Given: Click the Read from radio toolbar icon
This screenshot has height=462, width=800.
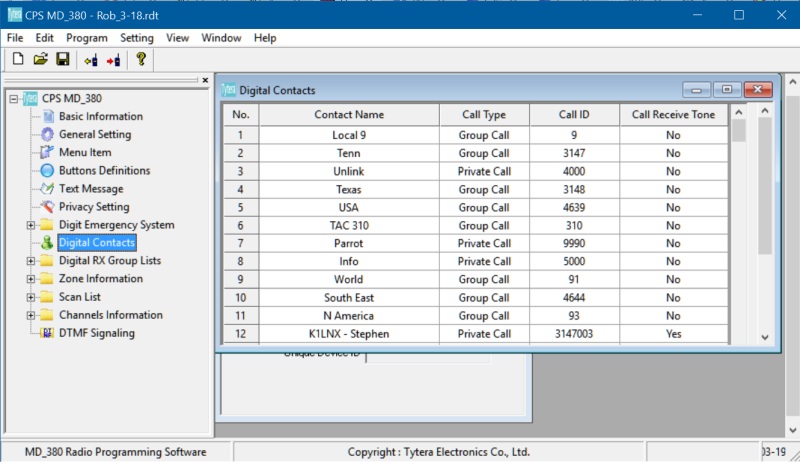Looking at the screenshot, I should coord(91,60).
